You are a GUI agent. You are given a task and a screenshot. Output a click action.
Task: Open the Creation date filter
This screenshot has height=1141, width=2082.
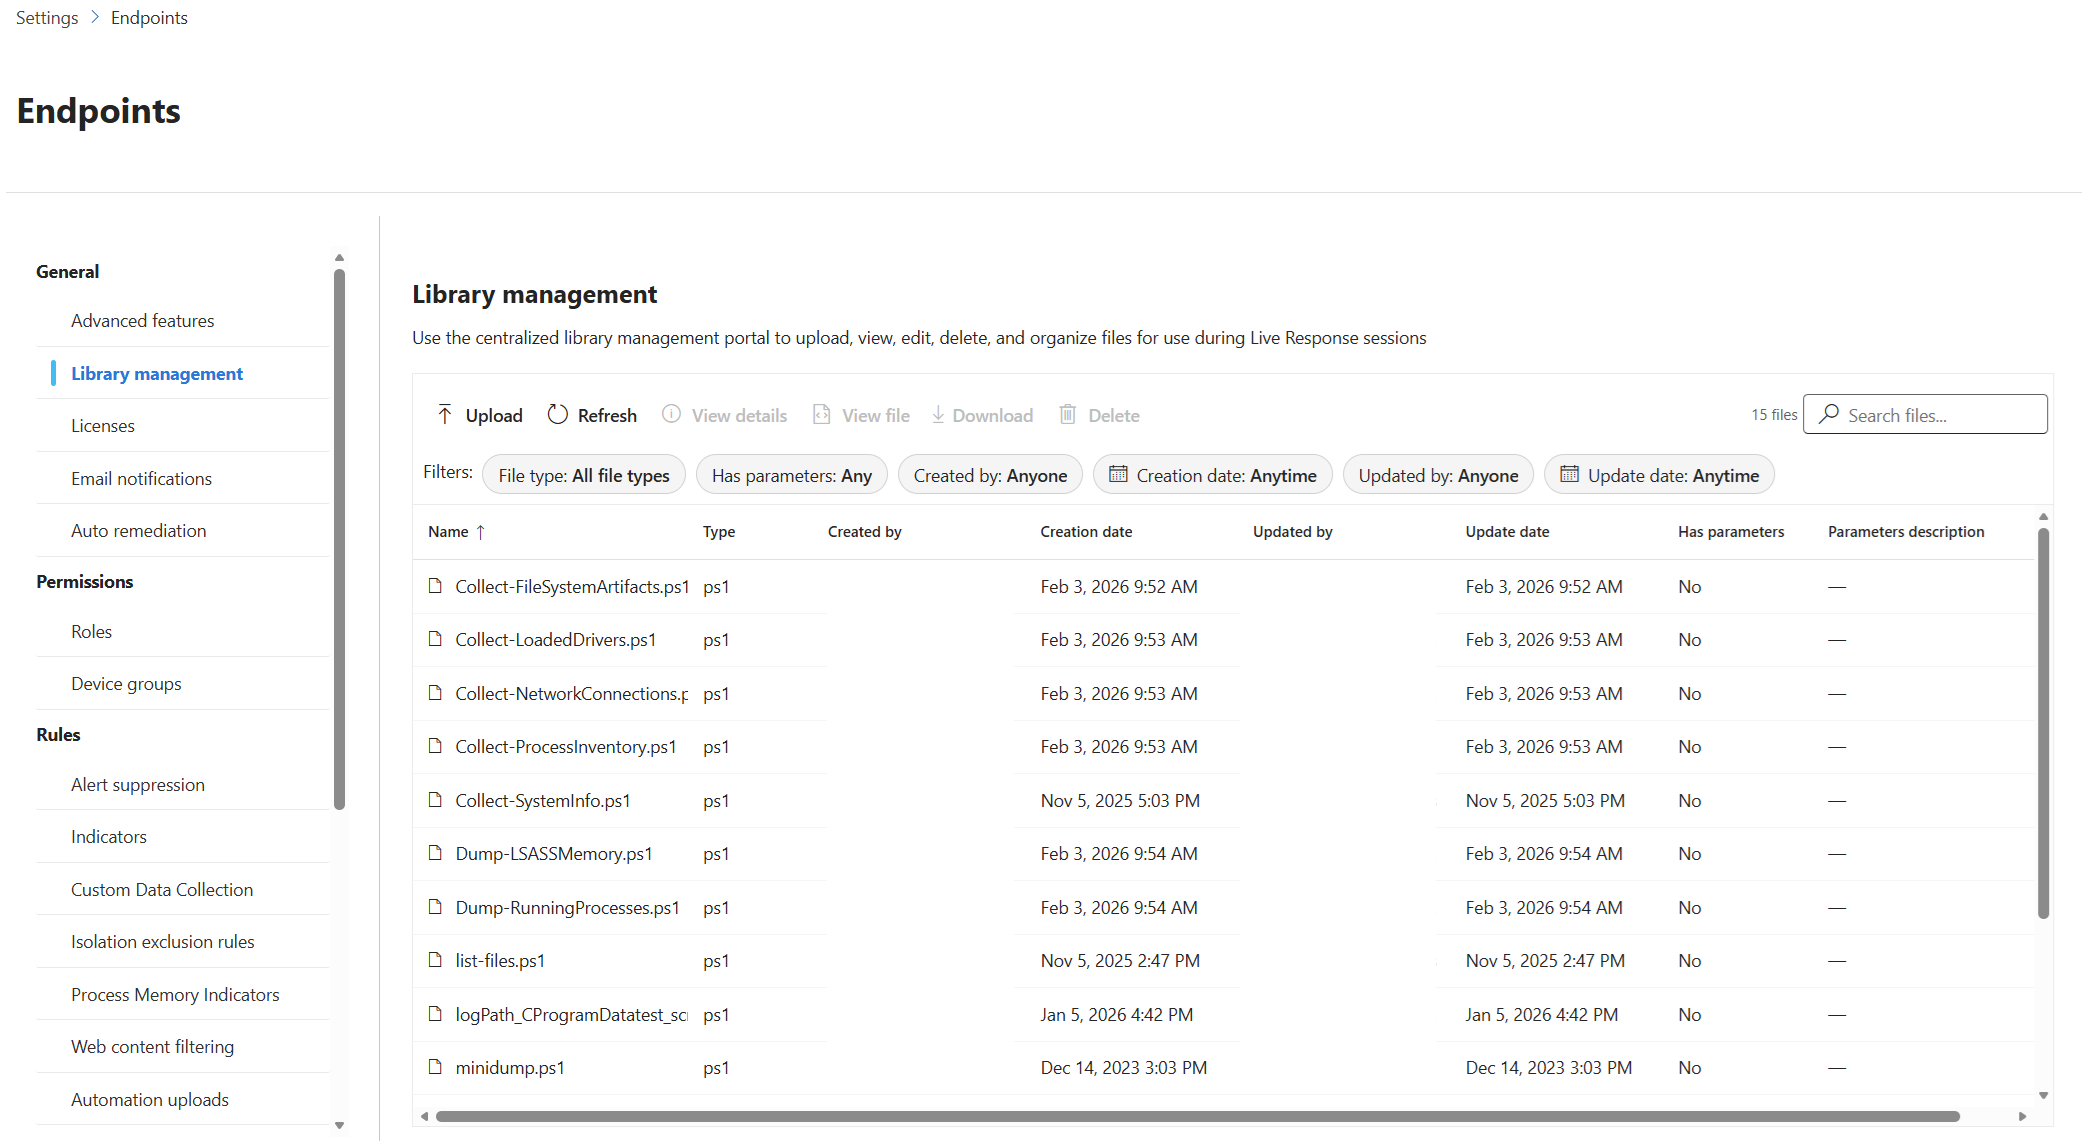[x=1212, y=475]
